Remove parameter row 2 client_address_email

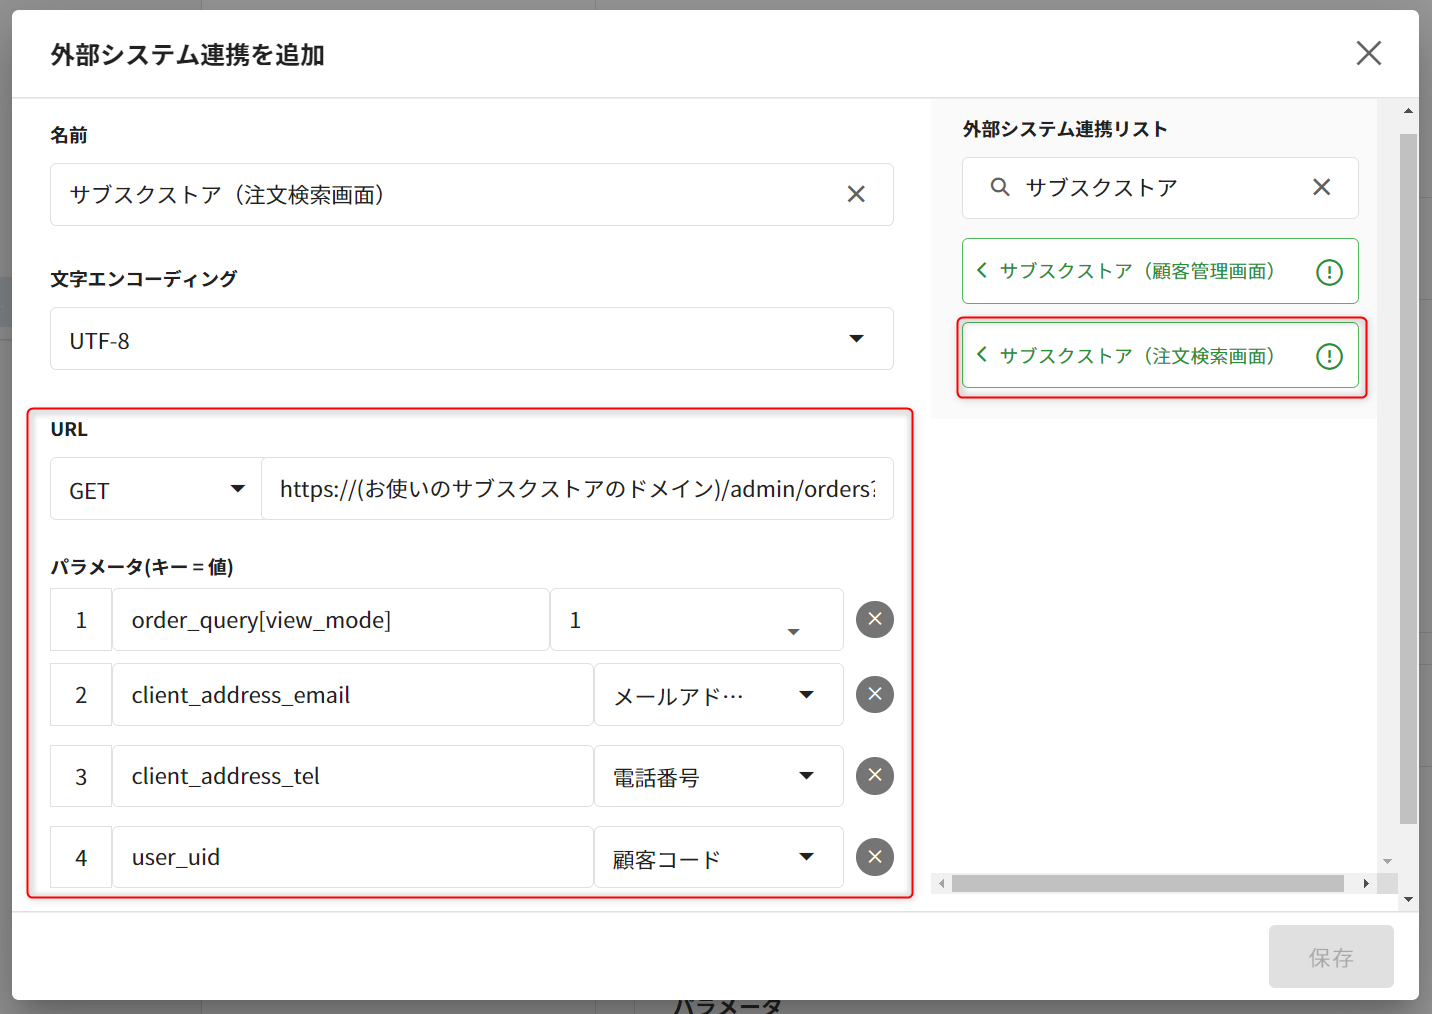(874, 695)
